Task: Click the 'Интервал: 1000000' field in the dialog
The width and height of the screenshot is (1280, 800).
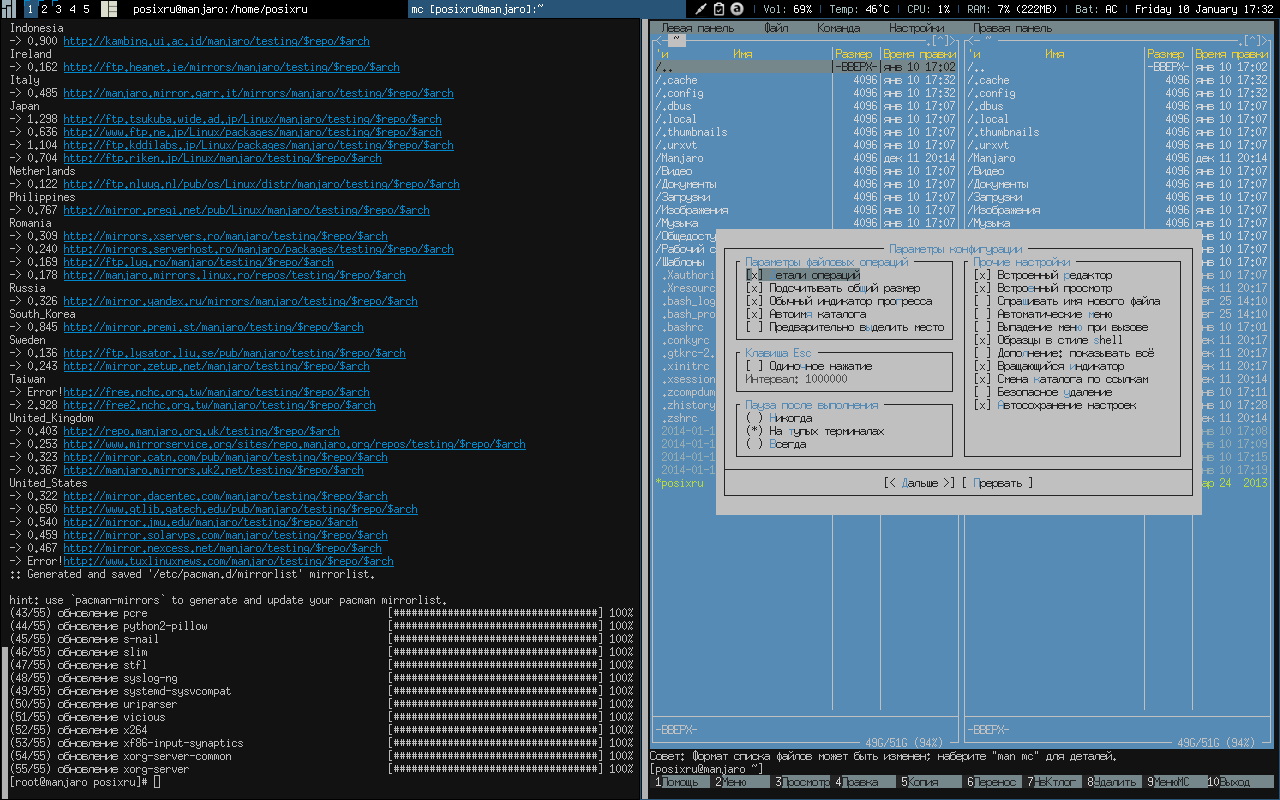Action: (797, 379)
